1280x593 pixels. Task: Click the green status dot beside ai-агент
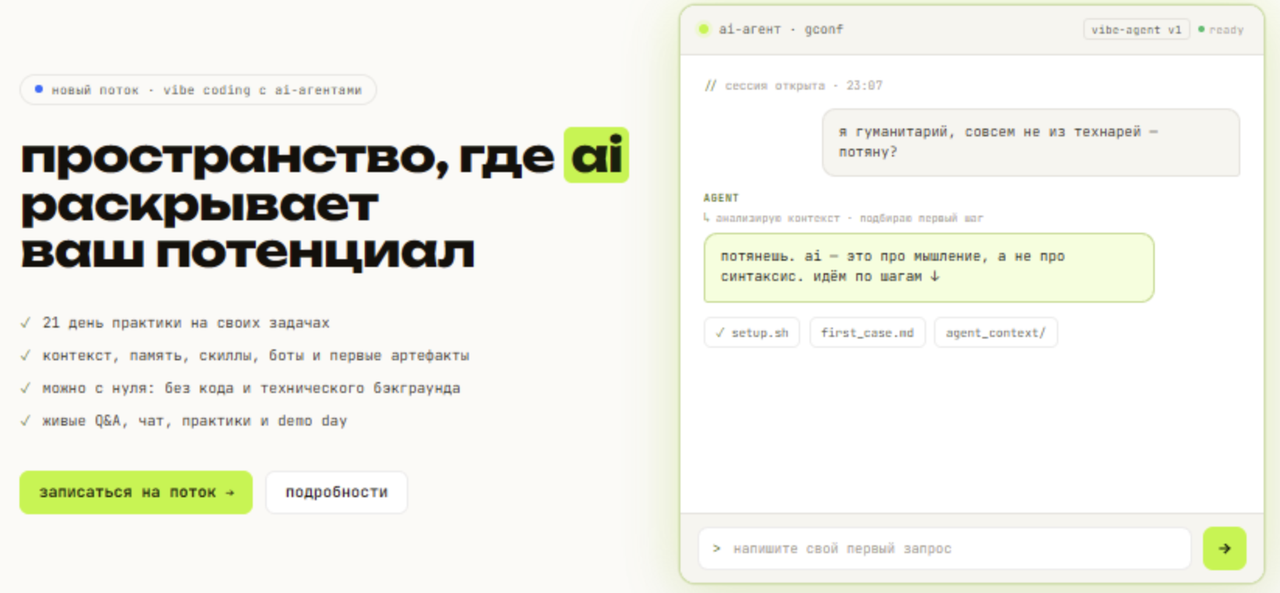(x=703, y=29)
